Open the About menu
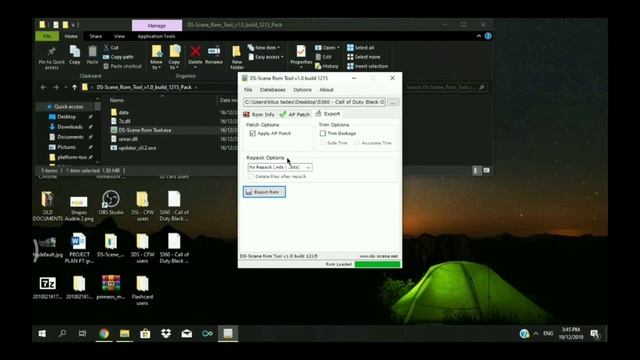This screenshot has height=360, width=640. [x=326, y=90]
